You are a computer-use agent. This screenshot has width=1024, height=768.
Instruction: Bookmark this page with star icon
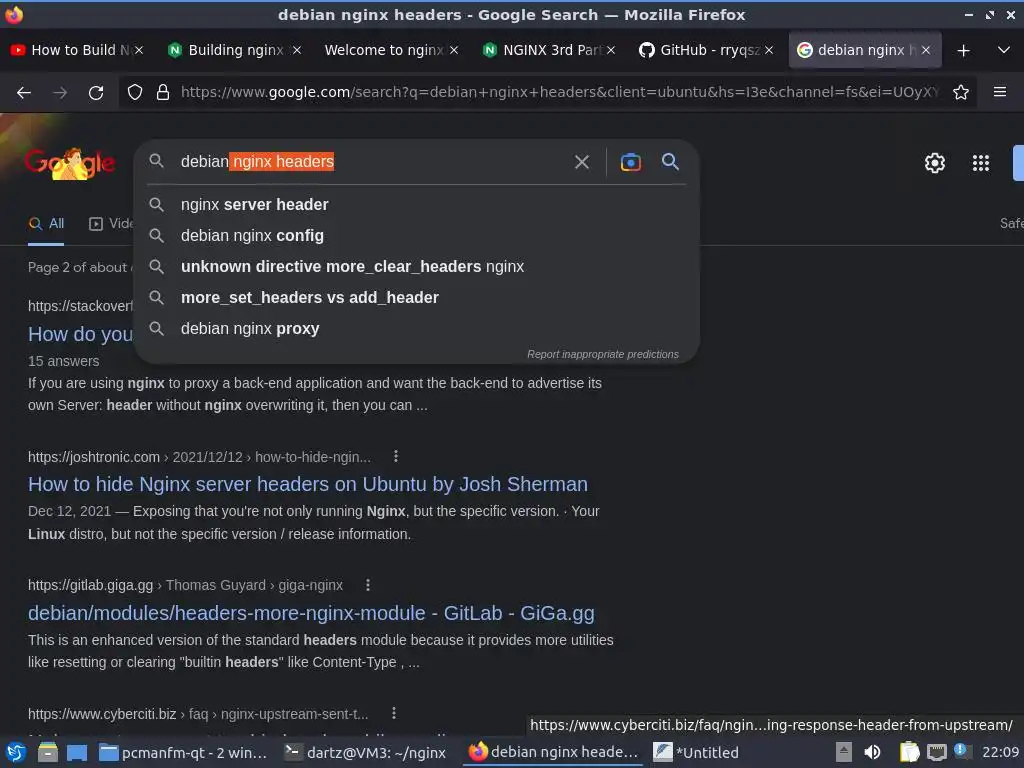[x=961, y=93]
